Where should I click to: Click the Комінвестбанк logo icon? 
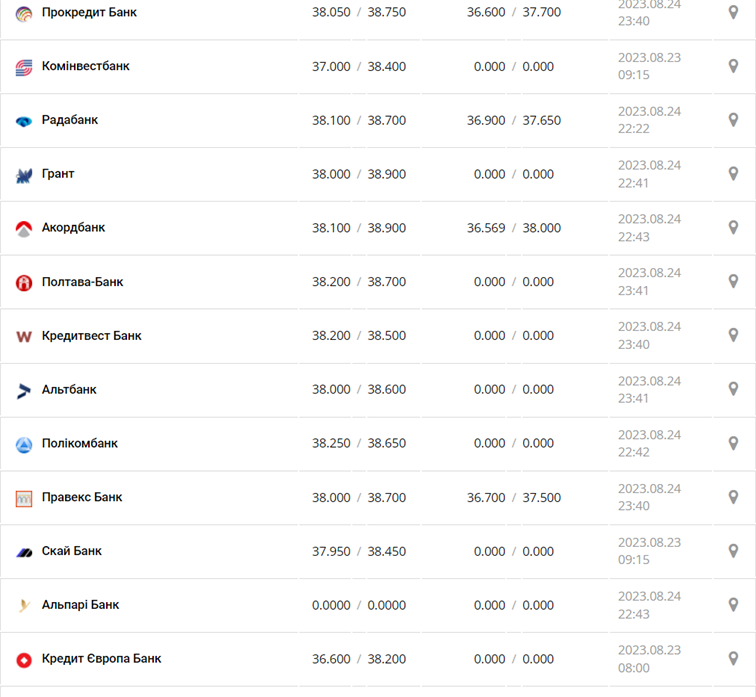click(x=24, y=67)
